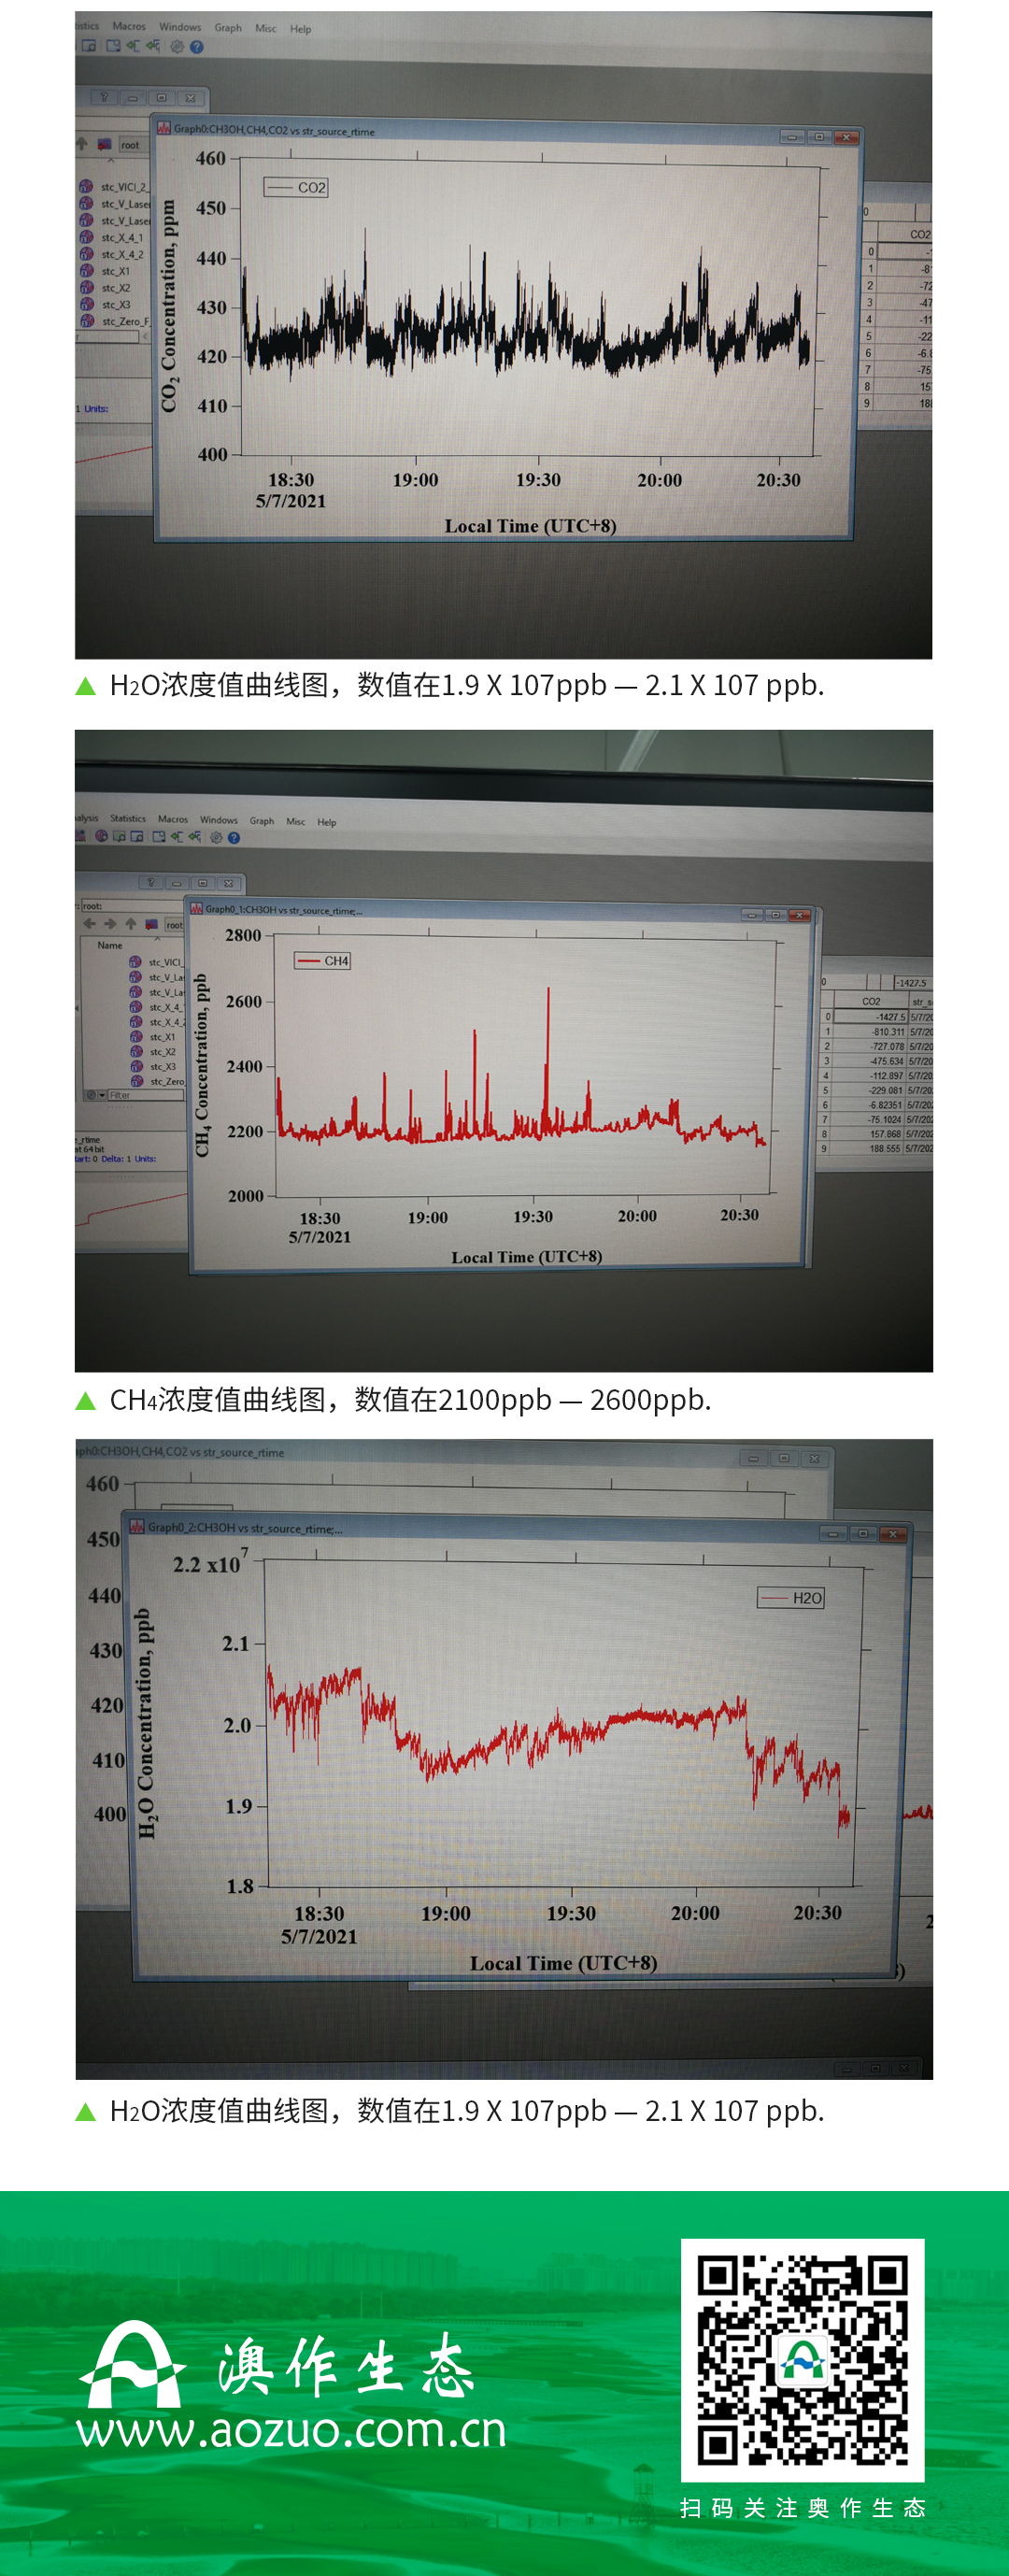This screenshot has width=1009, height=2576.
Task: Click the -810.311 cell in CH4 photo table
Action: pos(869,1032)
